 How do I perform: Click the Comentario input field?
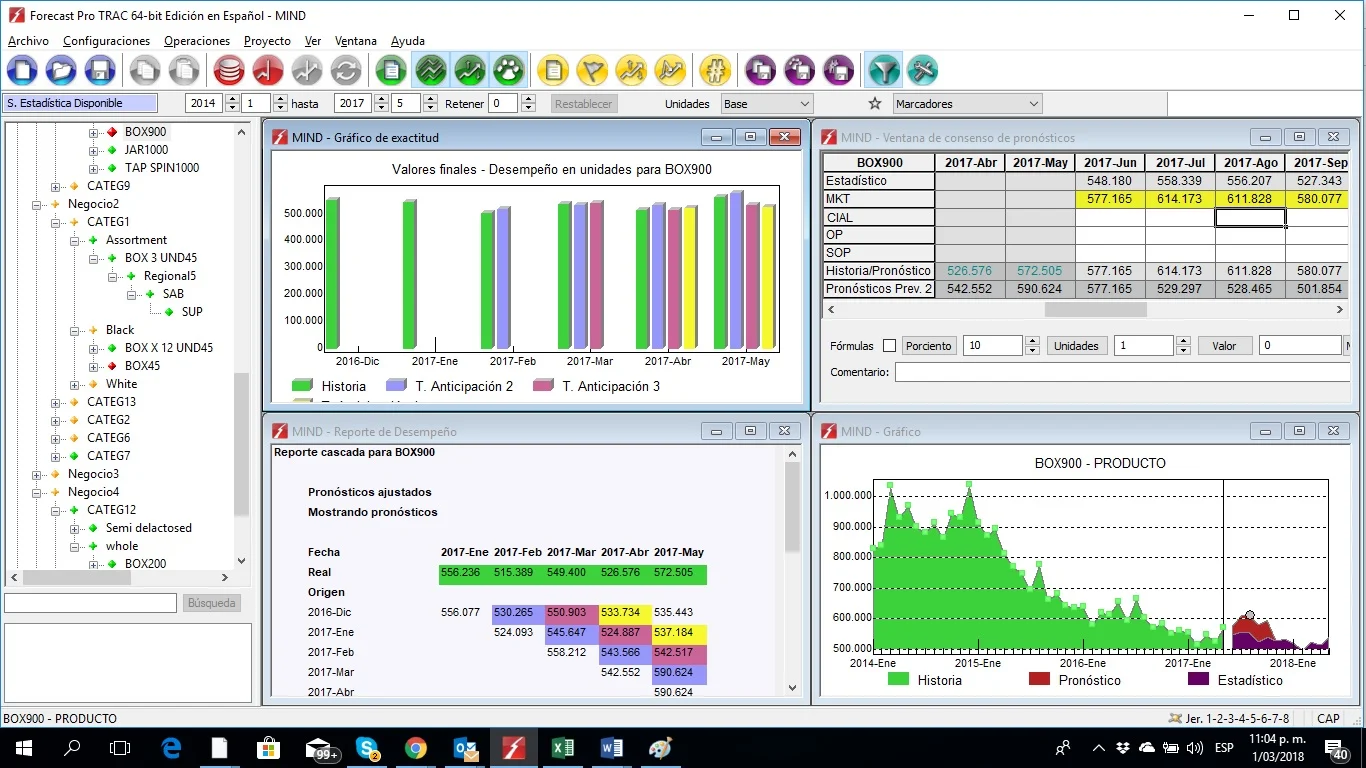[x=1123, y=372]
